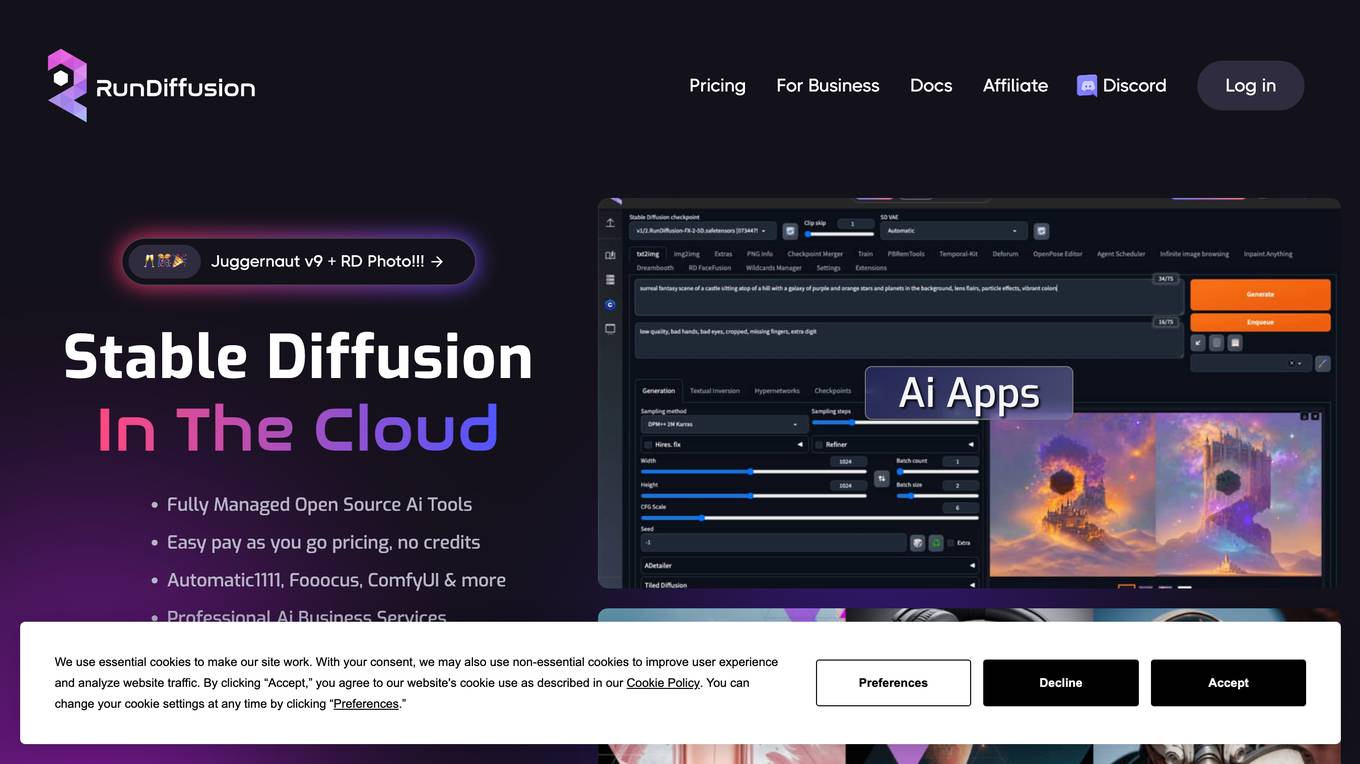
Task: Enable the Extra seed checkbox
Action: click(x=951, y=543)
